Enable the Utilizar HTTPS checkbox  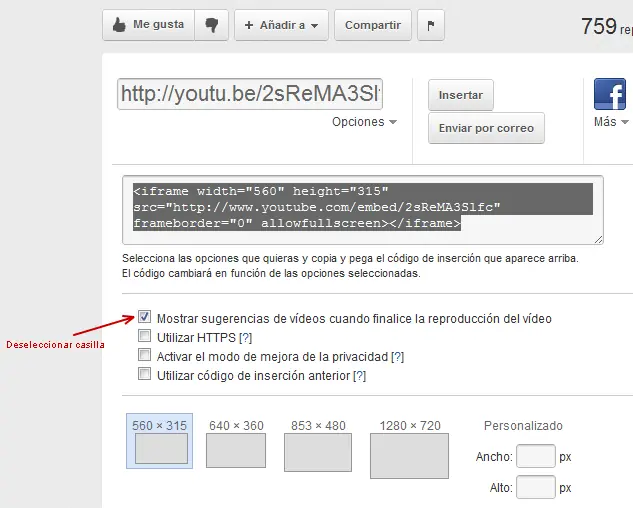click(144, 336)
